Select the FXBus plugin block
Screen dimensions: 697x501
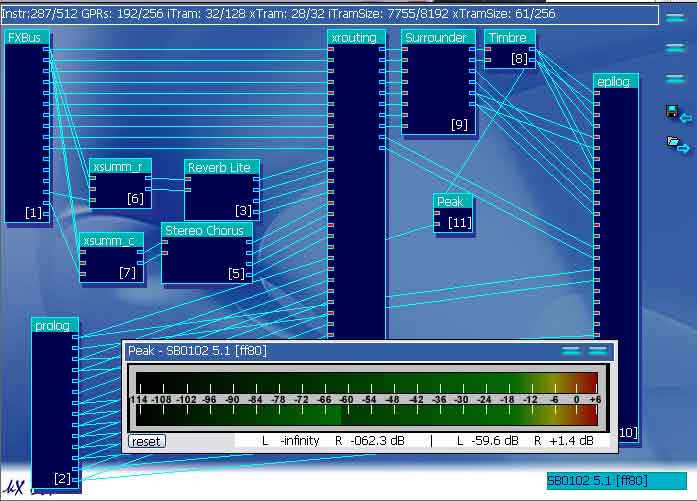click(27, 127)
